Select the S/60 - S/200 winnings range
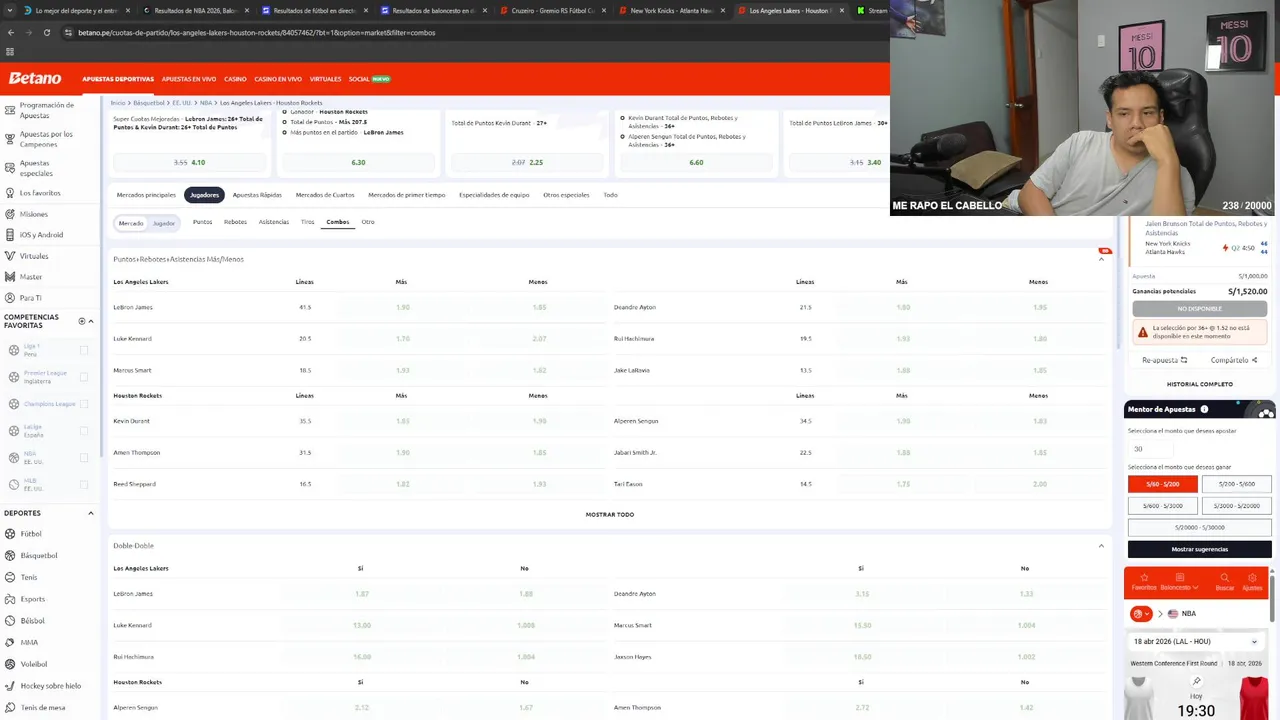The image size is (1280, 720). [x=1163, y=484]
